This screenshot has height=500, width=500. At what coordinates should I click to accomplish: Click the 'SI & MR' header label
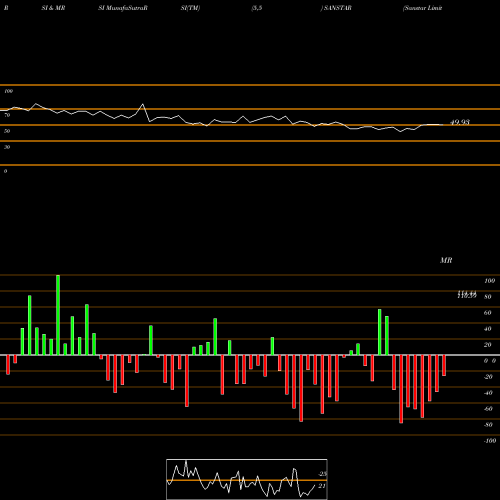(x=53, y=8)
